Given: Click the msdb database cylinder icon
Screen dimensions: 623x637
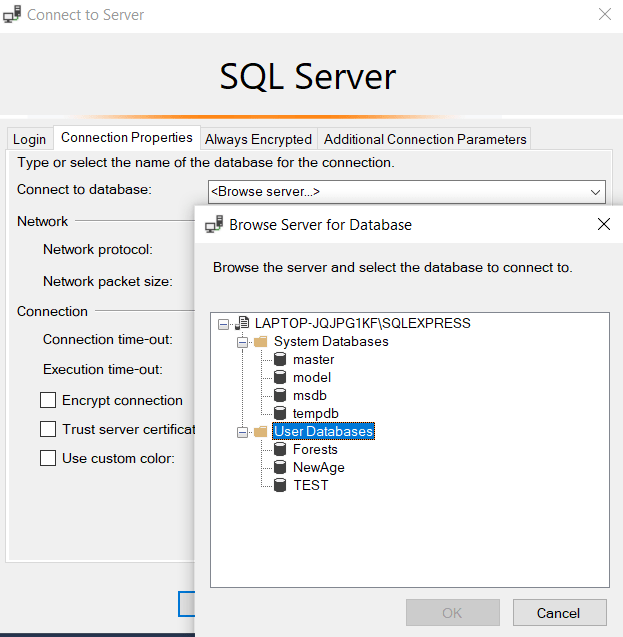Looking at the screenshot, I should (280, 396).
